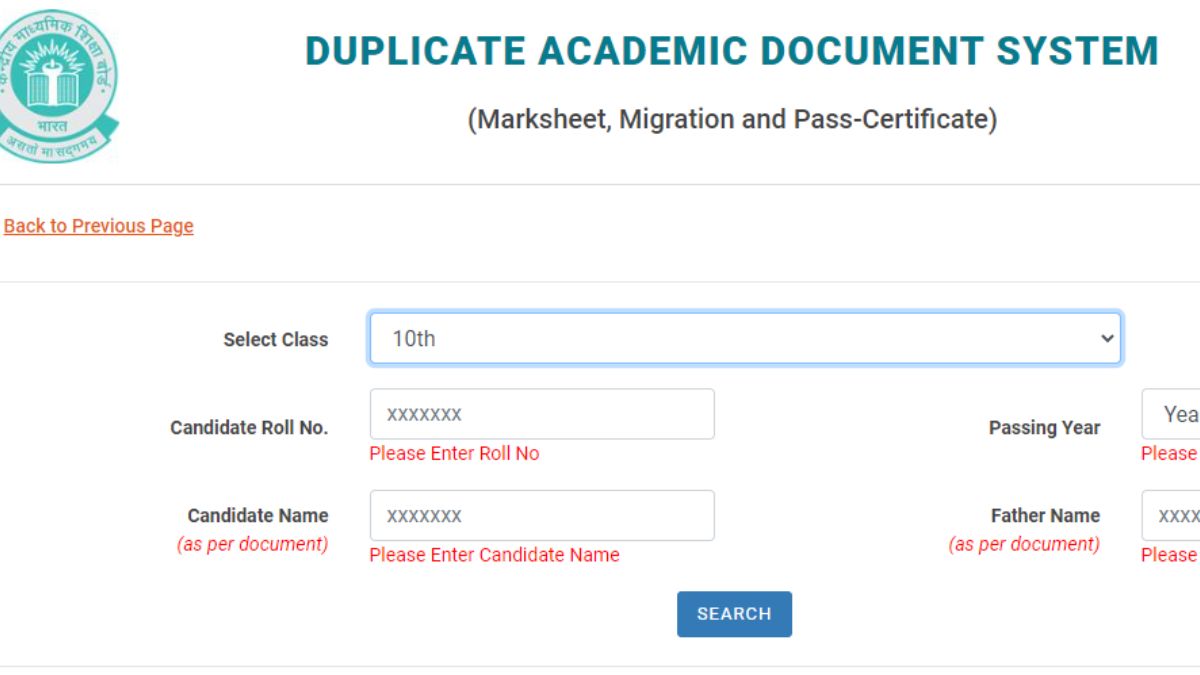Click the '(as per document)' note under Father Name

[1024, 545]
